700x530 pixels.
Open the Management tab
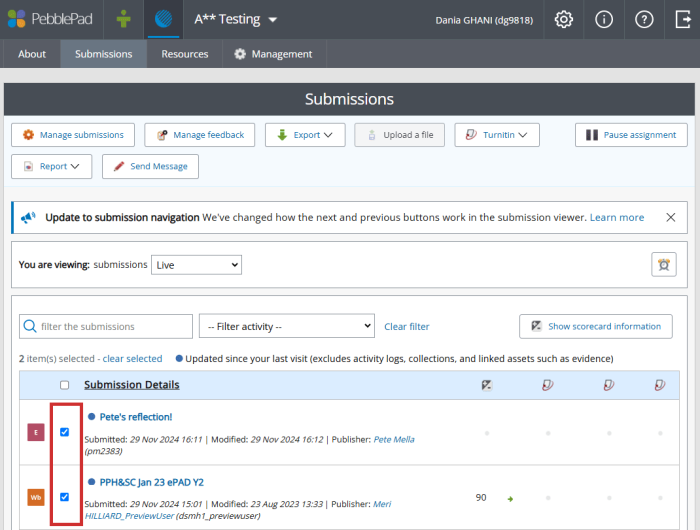coord(273,54)
